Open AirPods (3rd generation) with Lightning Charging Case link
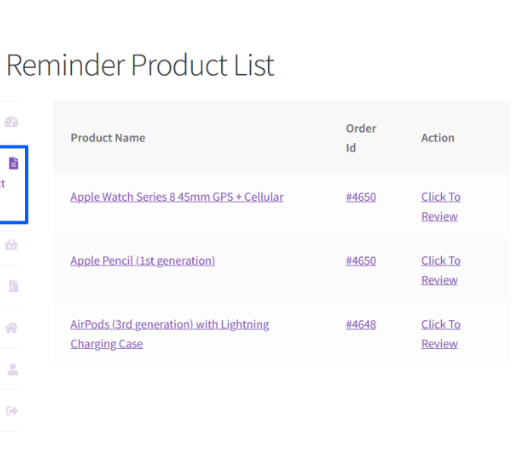Screen dimensions: 512x452 click(x=170, y=334)
